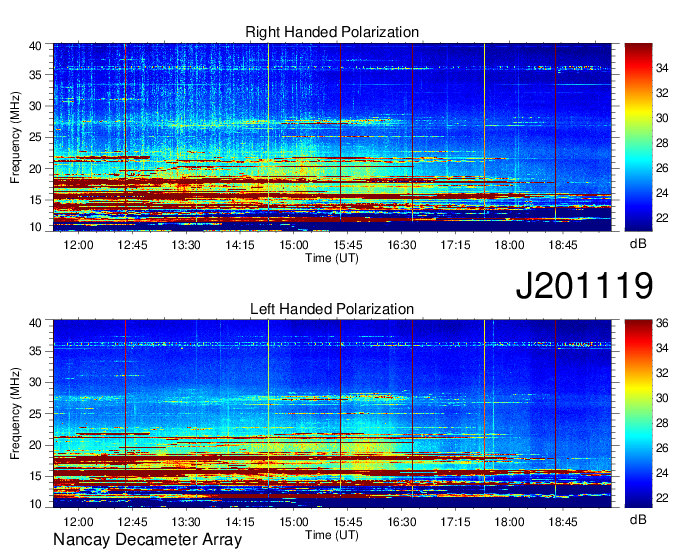Click '15:45' time tick on Right Handed plot
The height and width of the screenshot is (552, 680).
pos(348,245)
